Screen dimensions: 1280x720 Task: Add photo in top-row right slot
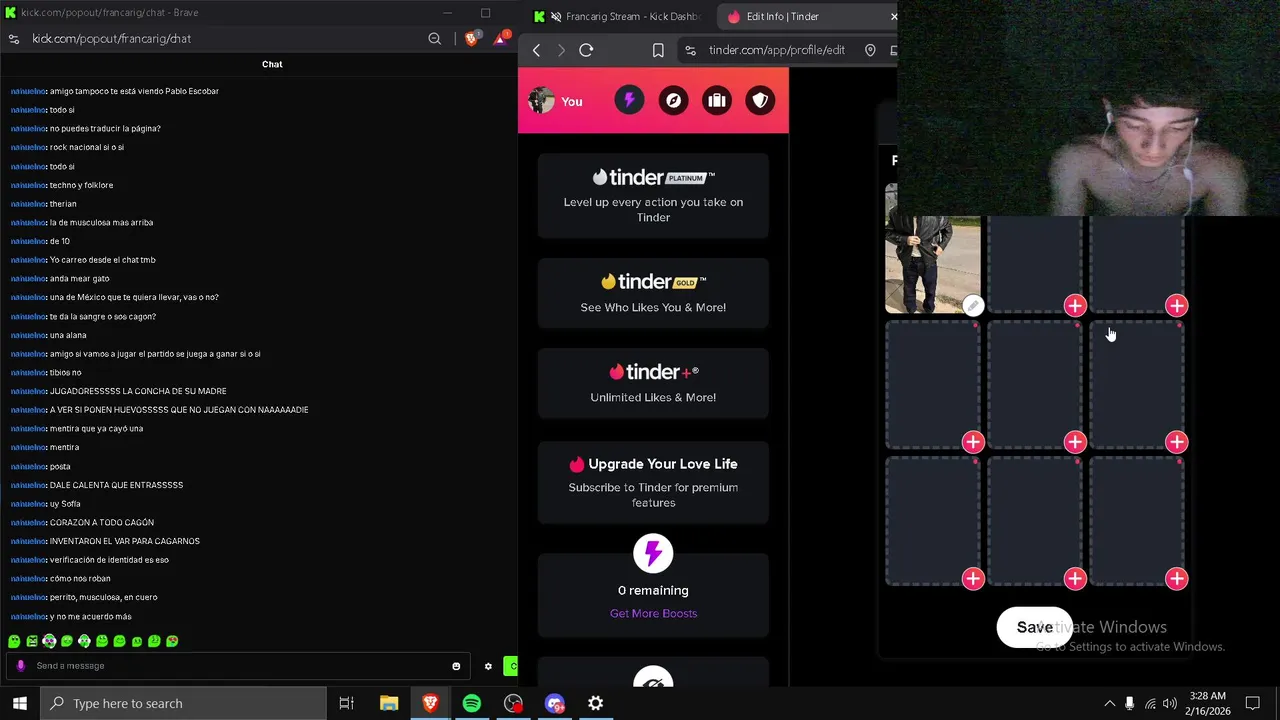pyautogui.click(x=1177, y=305)
